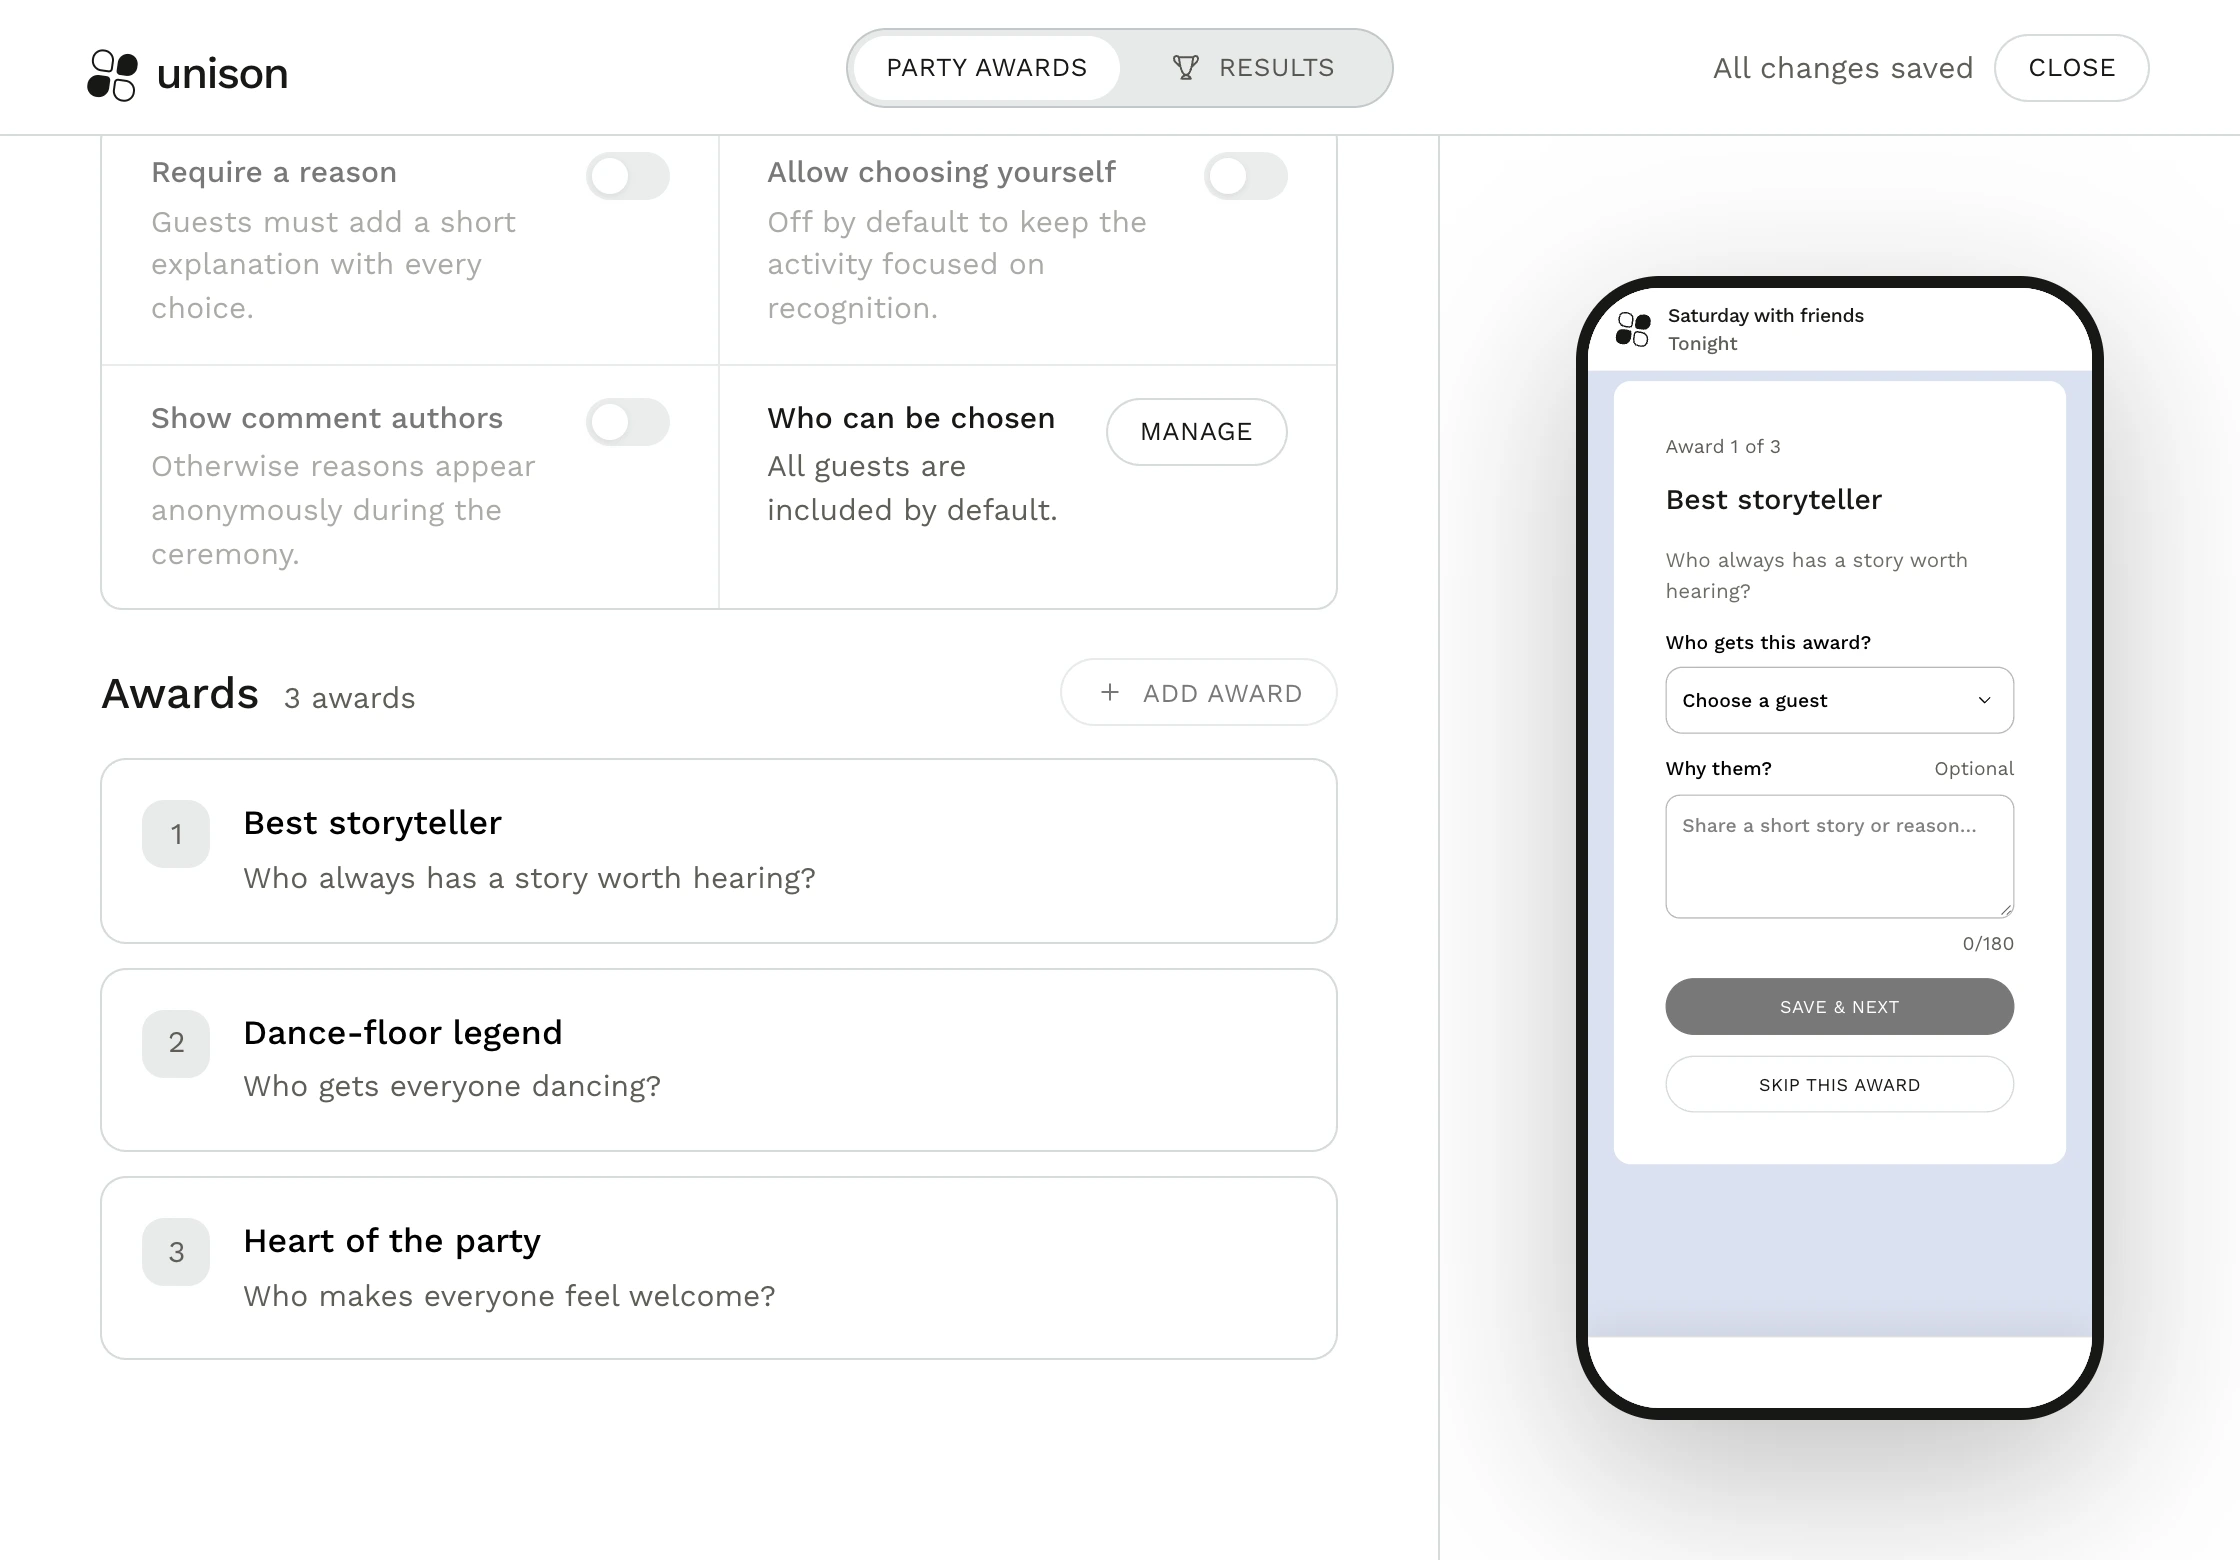Click the 'Who gets this award?' label
Image resolution: width=2240 pixels, height=1560 pixels.
click(1768, 642)
